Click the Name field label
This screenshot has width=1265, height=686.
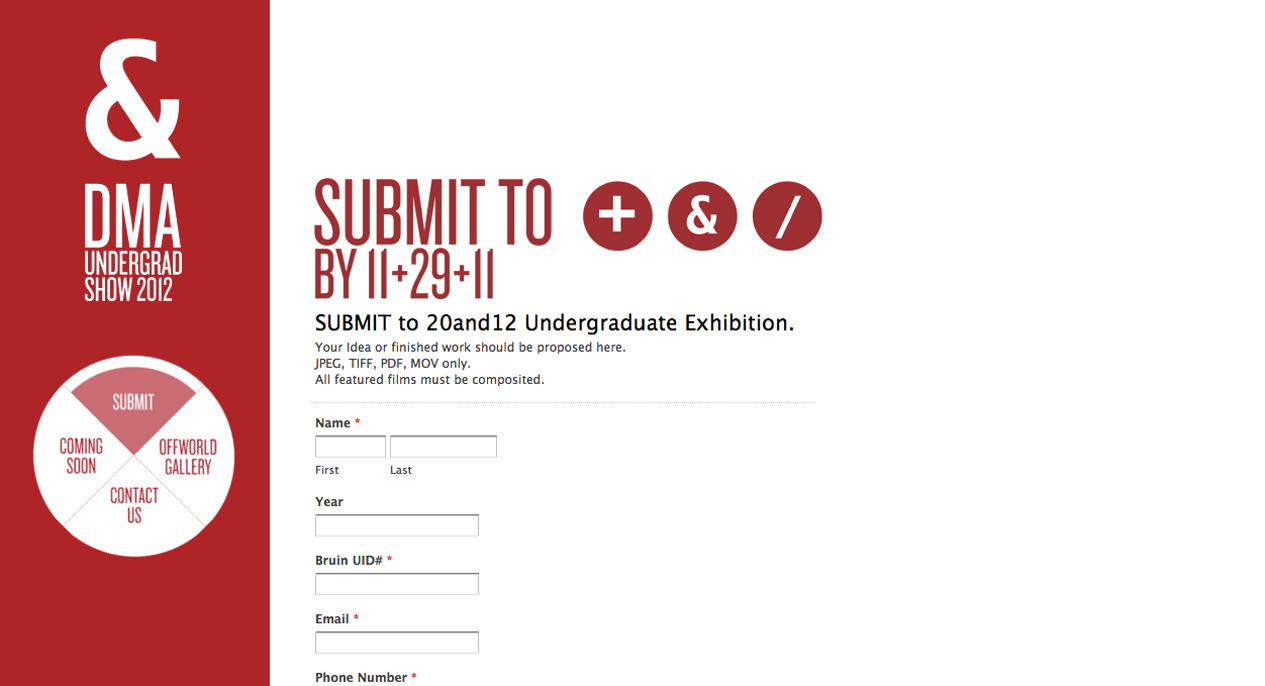333,423
